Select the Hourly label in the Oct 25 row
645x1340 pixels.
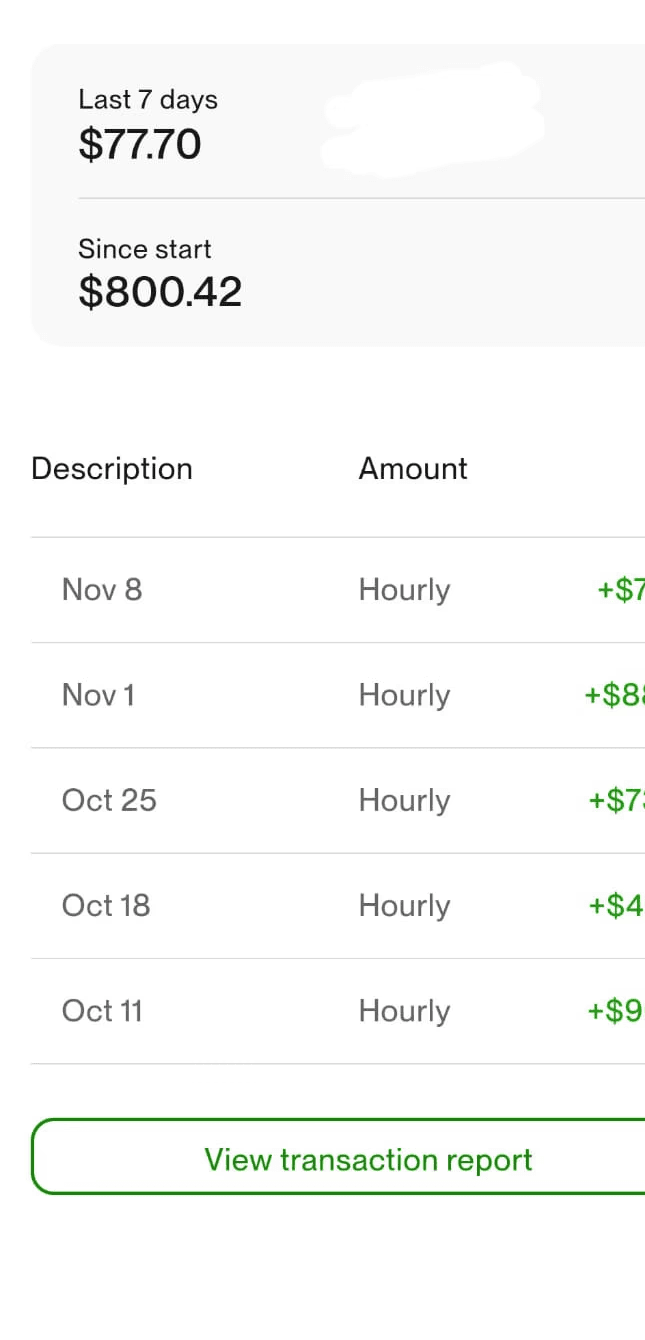click(403, 800)
